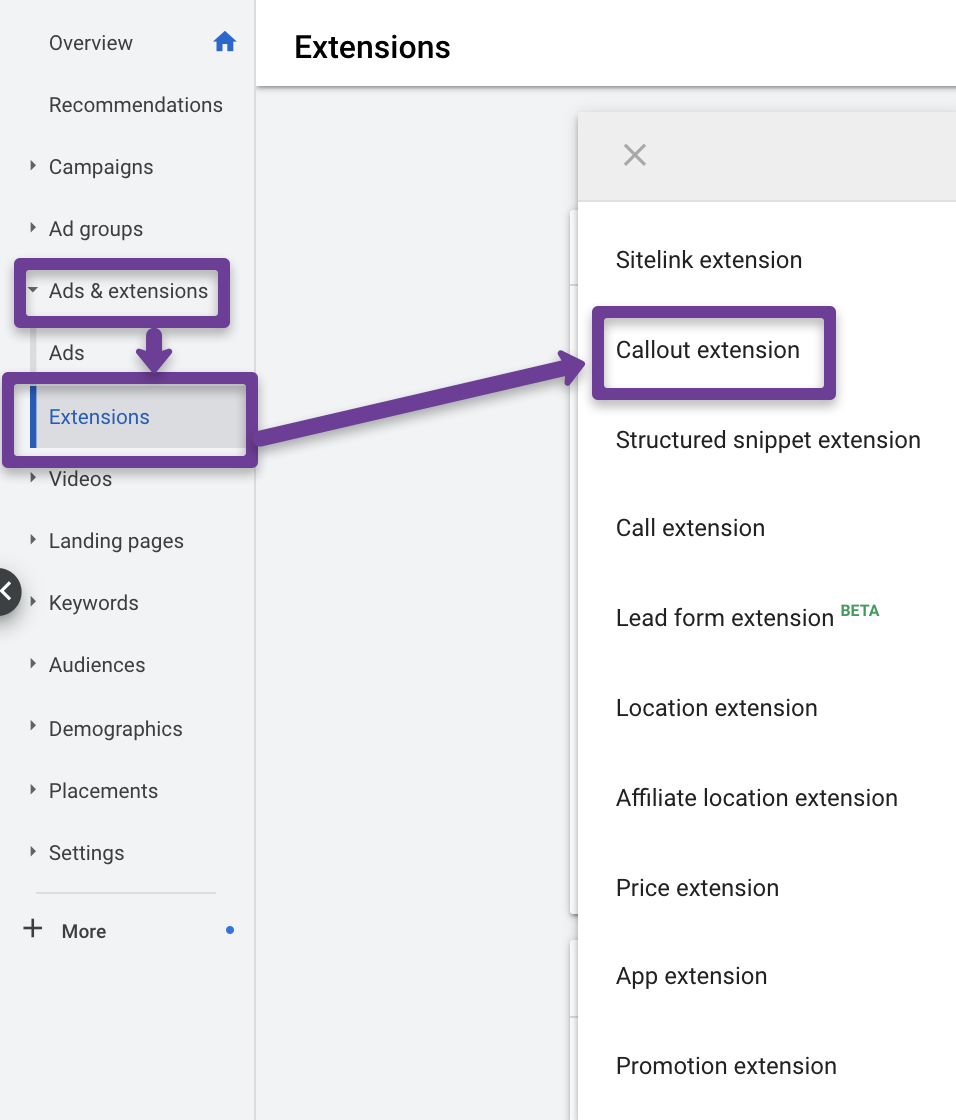This screenshot has width=956, height=1120.
Task: Select Sitelink extension
Action: (708, 260)
